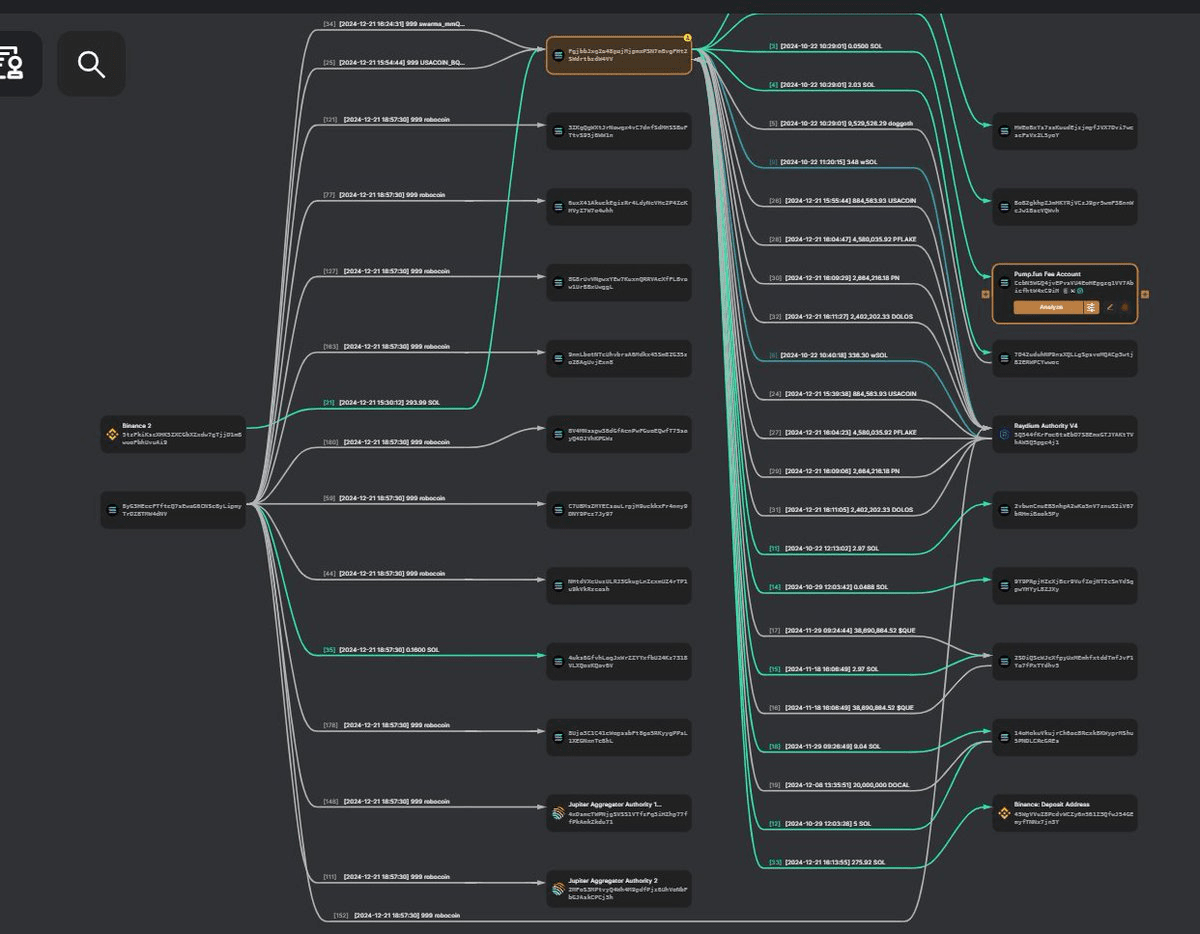Select the Binance 2 wallet node
The image size is (1200, 934).
click(x=172, y=434)
